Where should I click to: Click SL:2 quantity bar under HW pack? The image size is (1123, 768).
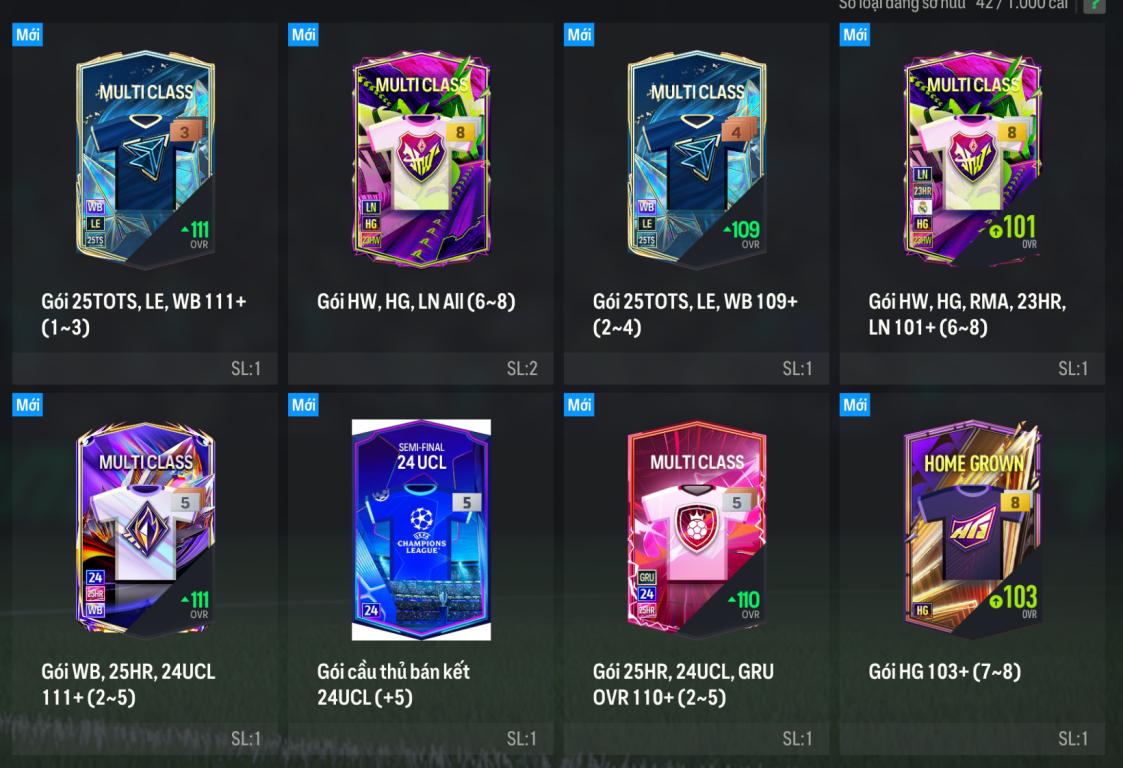click(421, 368)
